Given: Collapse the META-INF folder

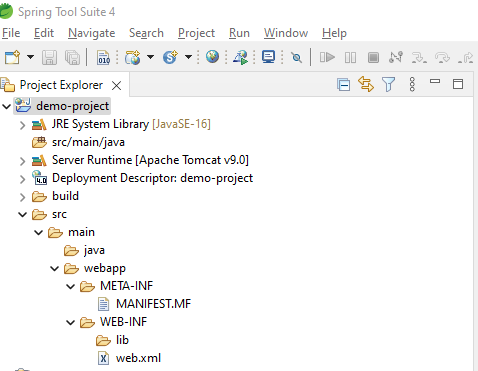Looking at the screenshot, I should click(x=70, y=286).
